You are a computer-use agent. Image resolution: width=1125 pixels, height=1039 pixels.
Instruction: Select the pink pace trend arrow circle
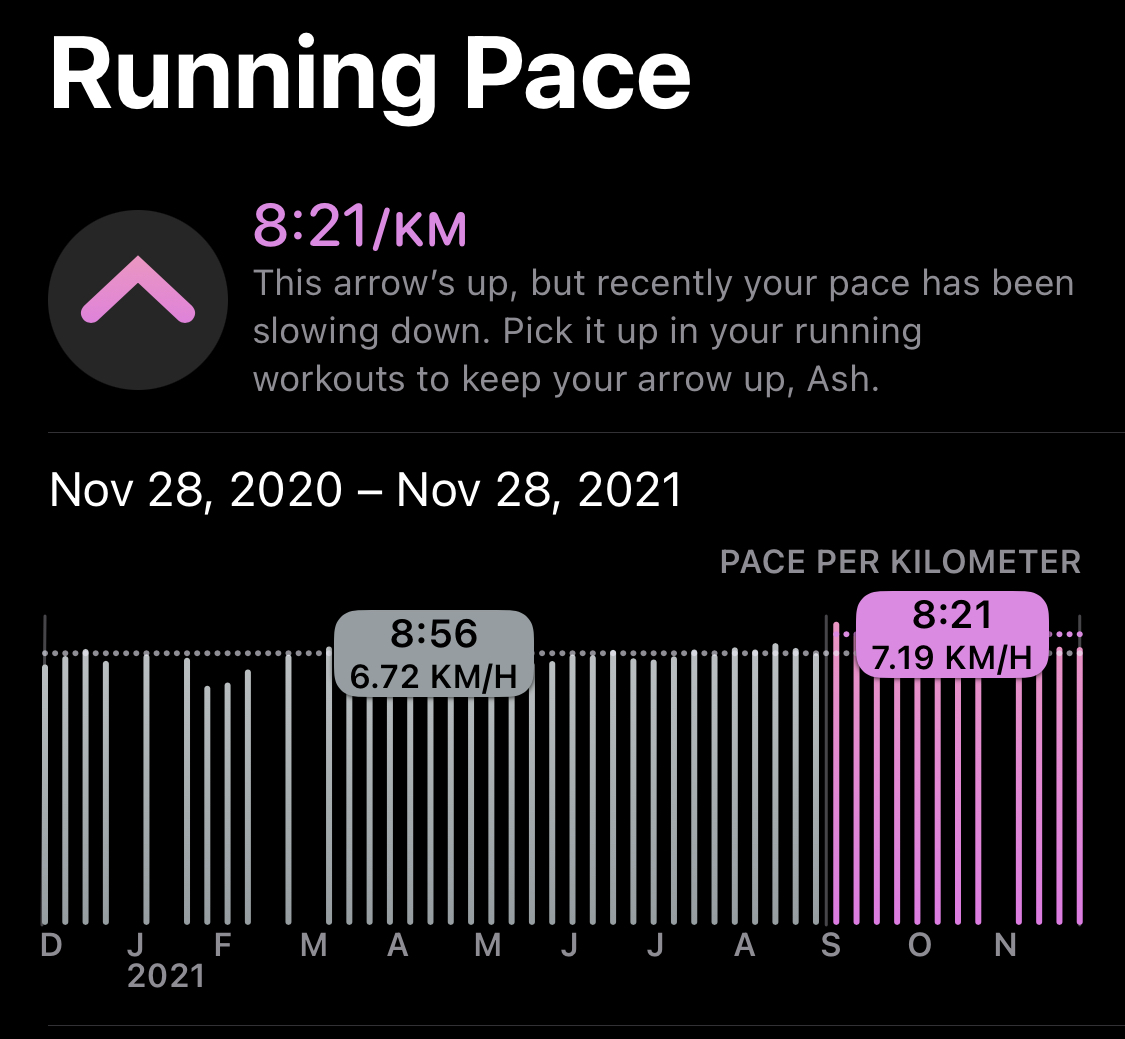[x=136, y=300]
